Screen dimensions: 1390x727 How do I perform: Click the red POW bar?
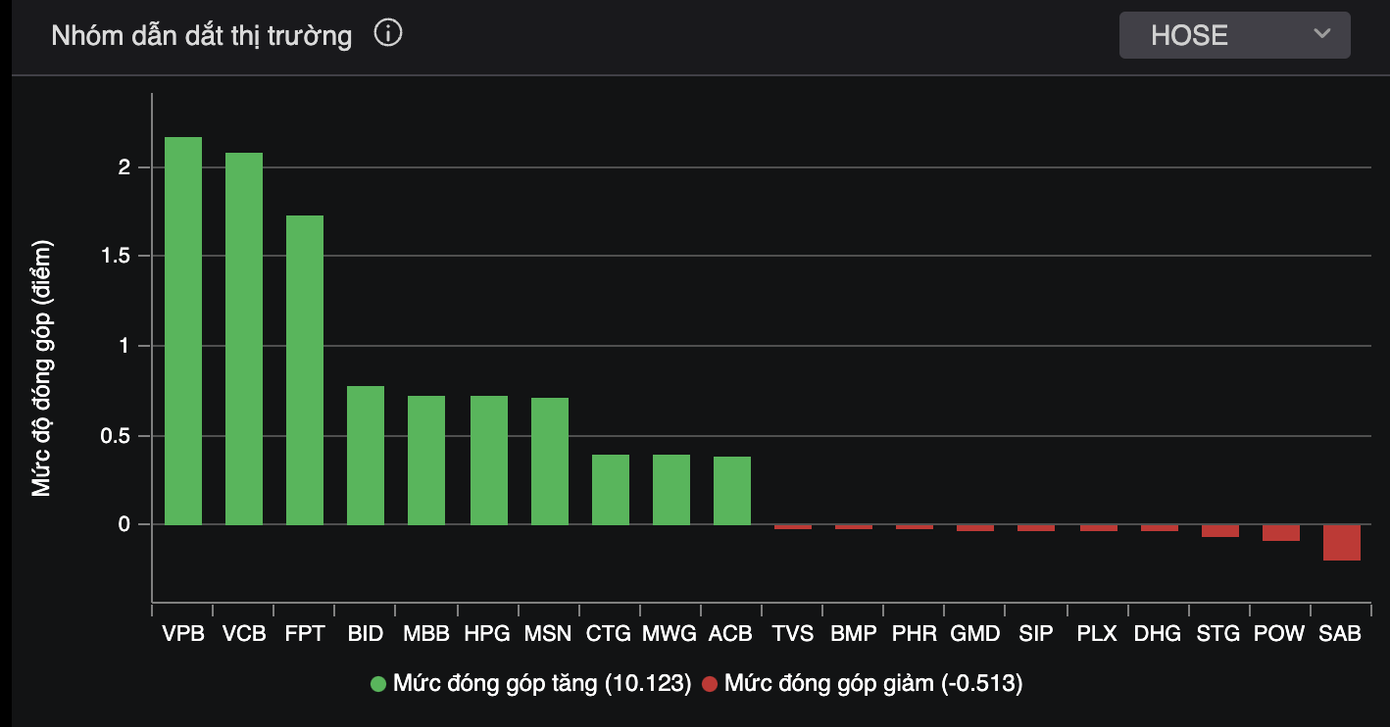point(1281,533)
